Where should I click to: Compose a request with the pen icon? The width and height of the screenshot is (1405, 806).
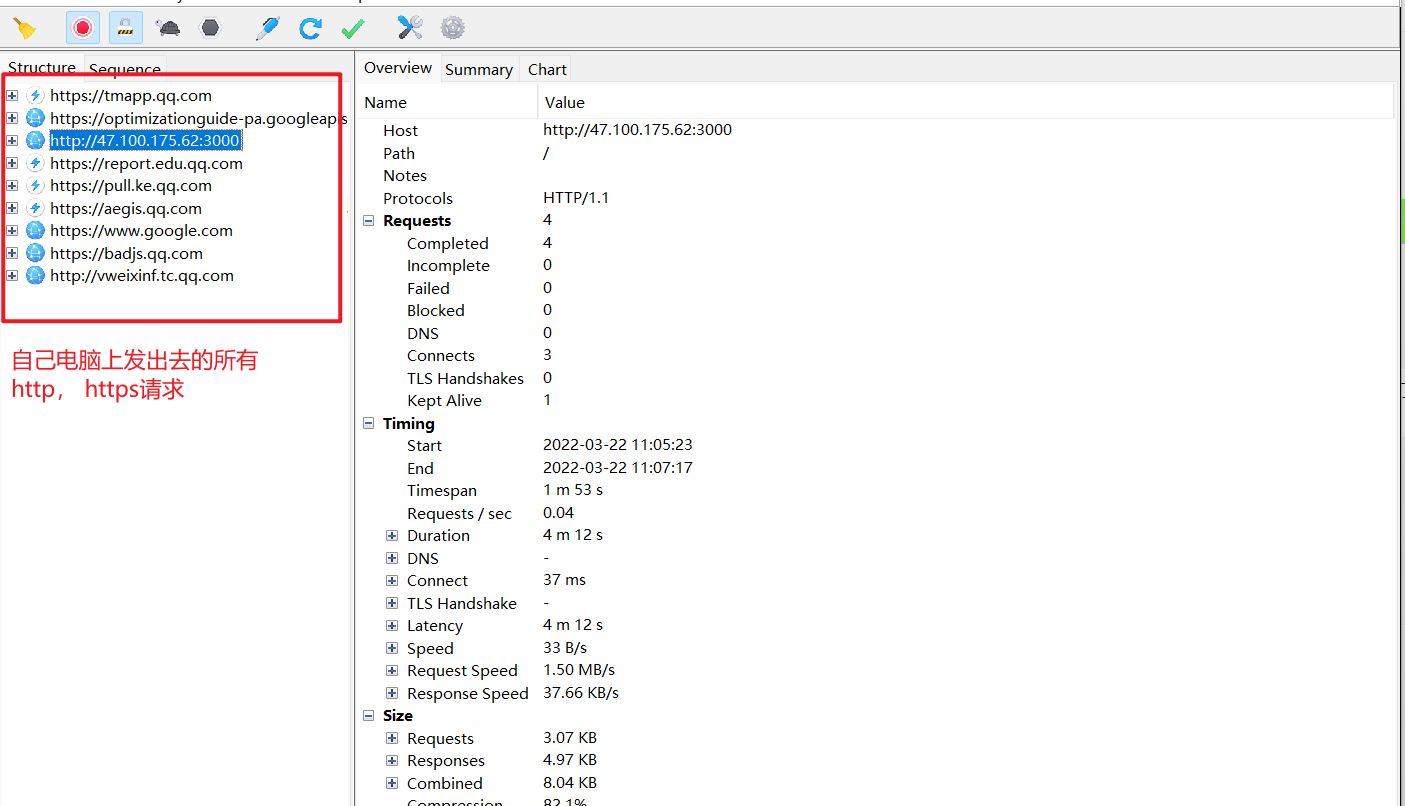pos(267,28)
